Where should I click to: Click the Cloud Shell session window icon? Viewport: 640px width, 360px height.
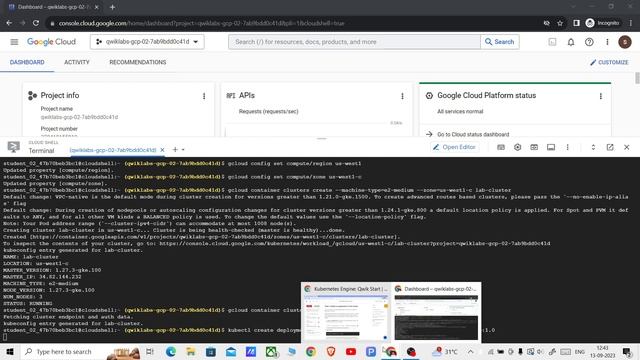(551, 147)
